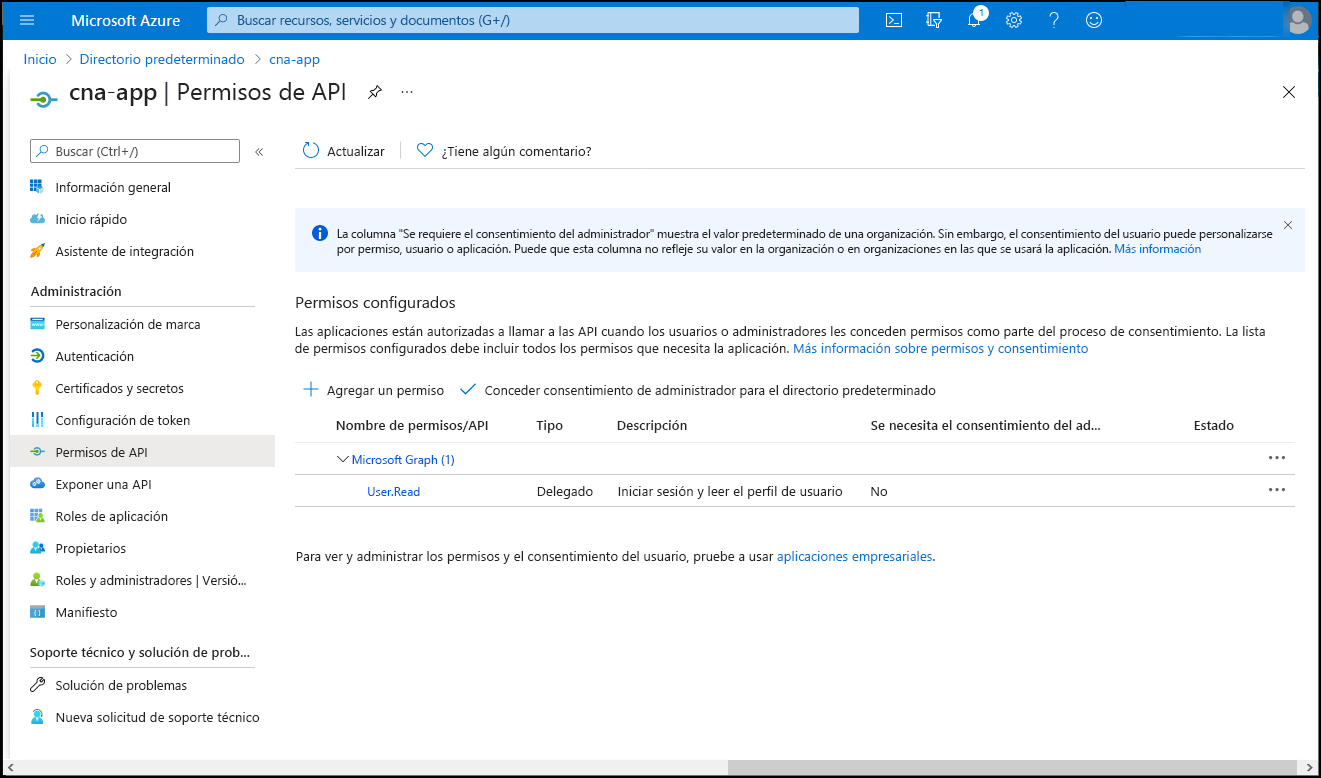
Task: Open the feedback smiley icon
Action: [1094, 20]
